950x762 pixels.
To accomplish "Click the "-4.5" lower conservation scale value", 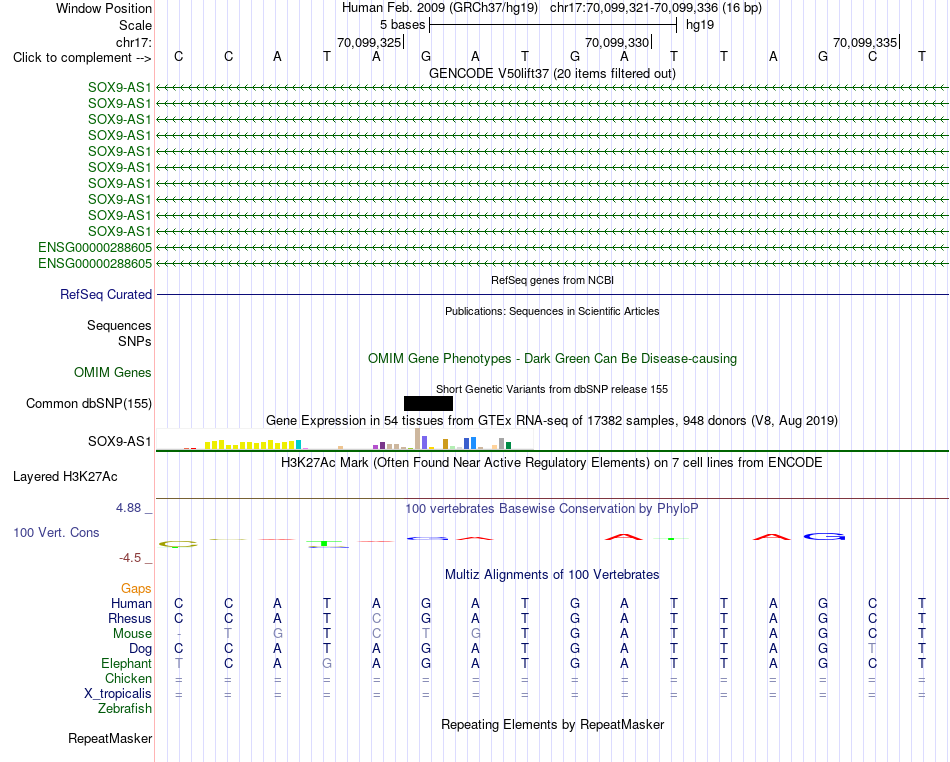I will coord(130,558).
